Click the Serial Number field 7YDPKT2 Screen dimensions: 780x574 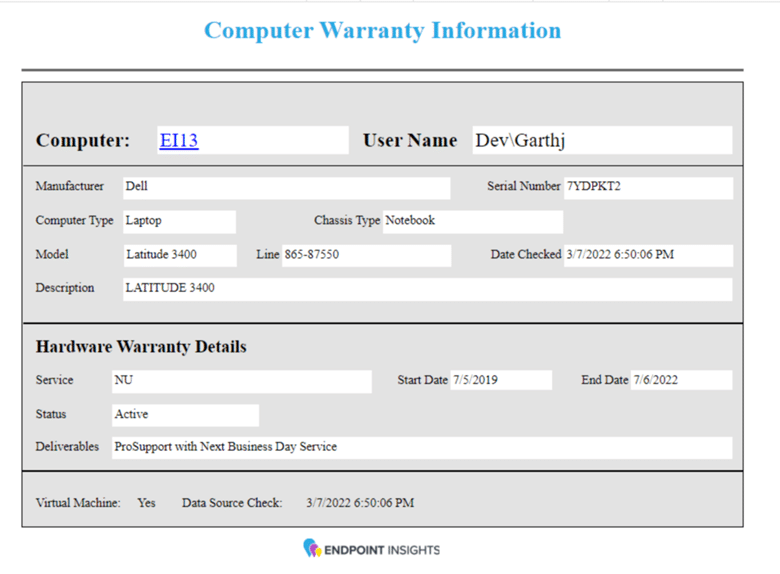coord(647,187)
